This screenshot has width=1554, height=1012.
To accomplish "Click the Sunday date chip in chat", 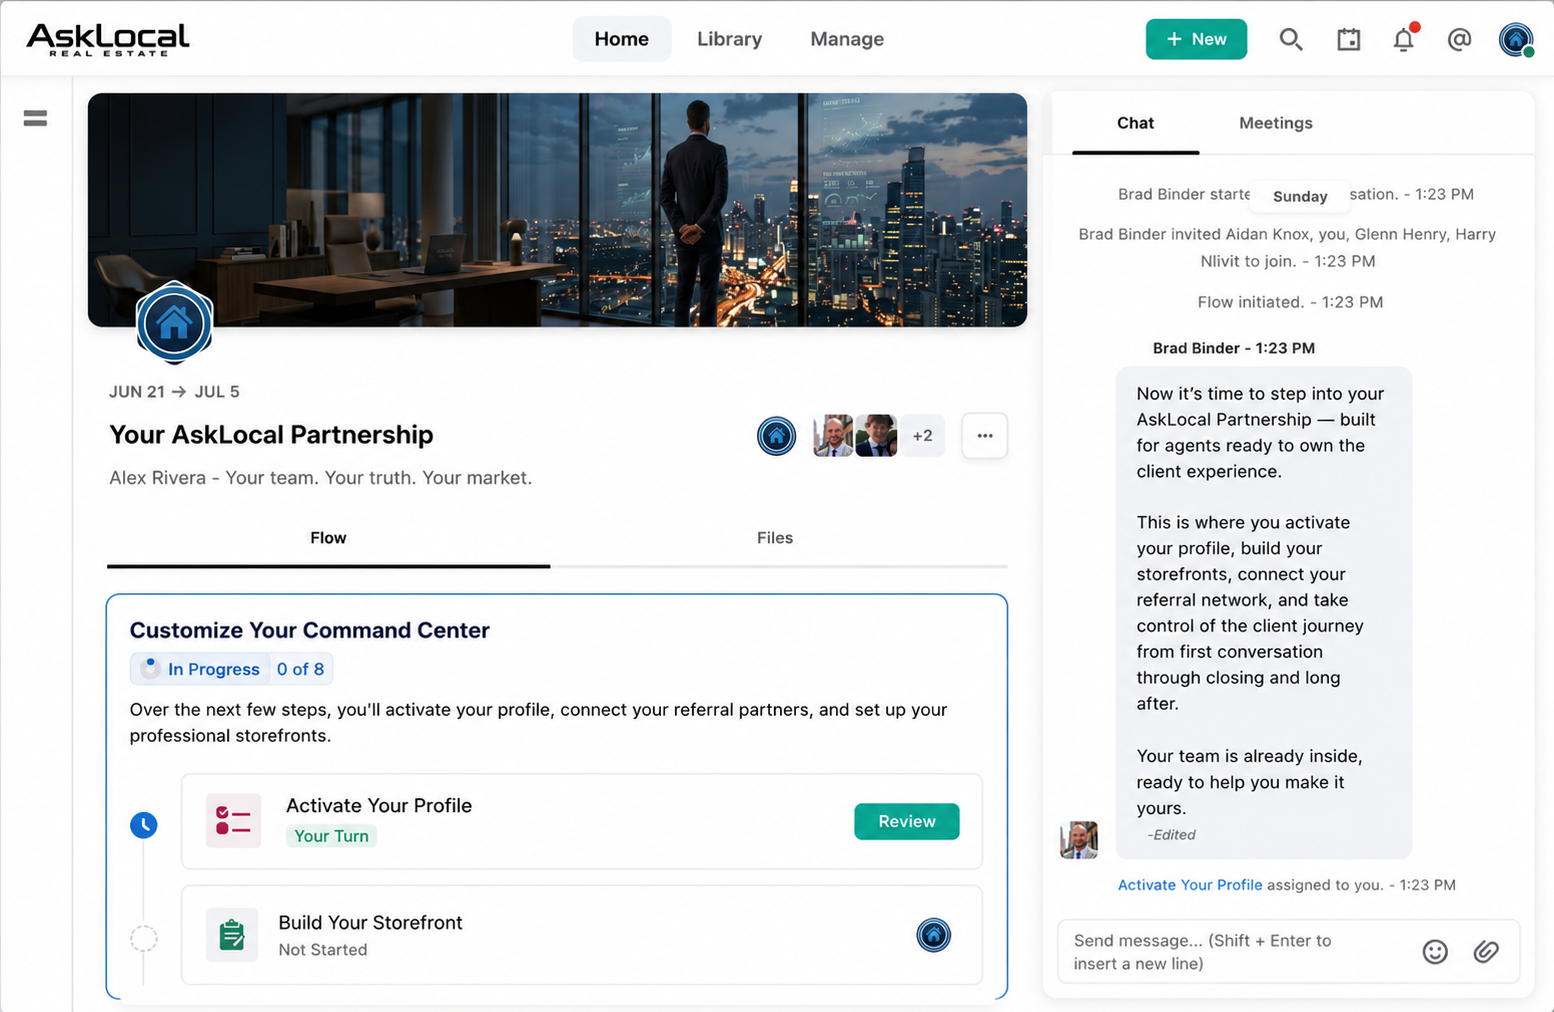I will [x=1299, y=196].
